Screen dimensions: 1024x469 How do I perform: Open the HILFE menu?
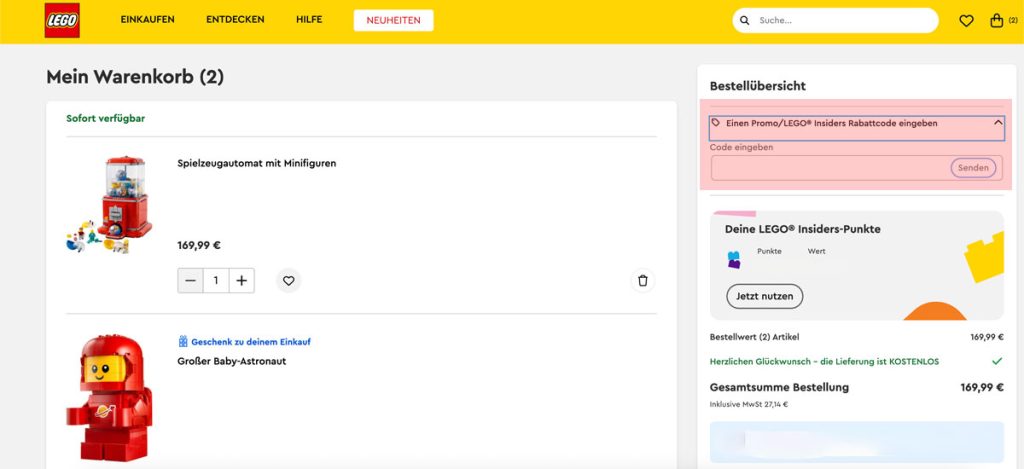point(309,21)
